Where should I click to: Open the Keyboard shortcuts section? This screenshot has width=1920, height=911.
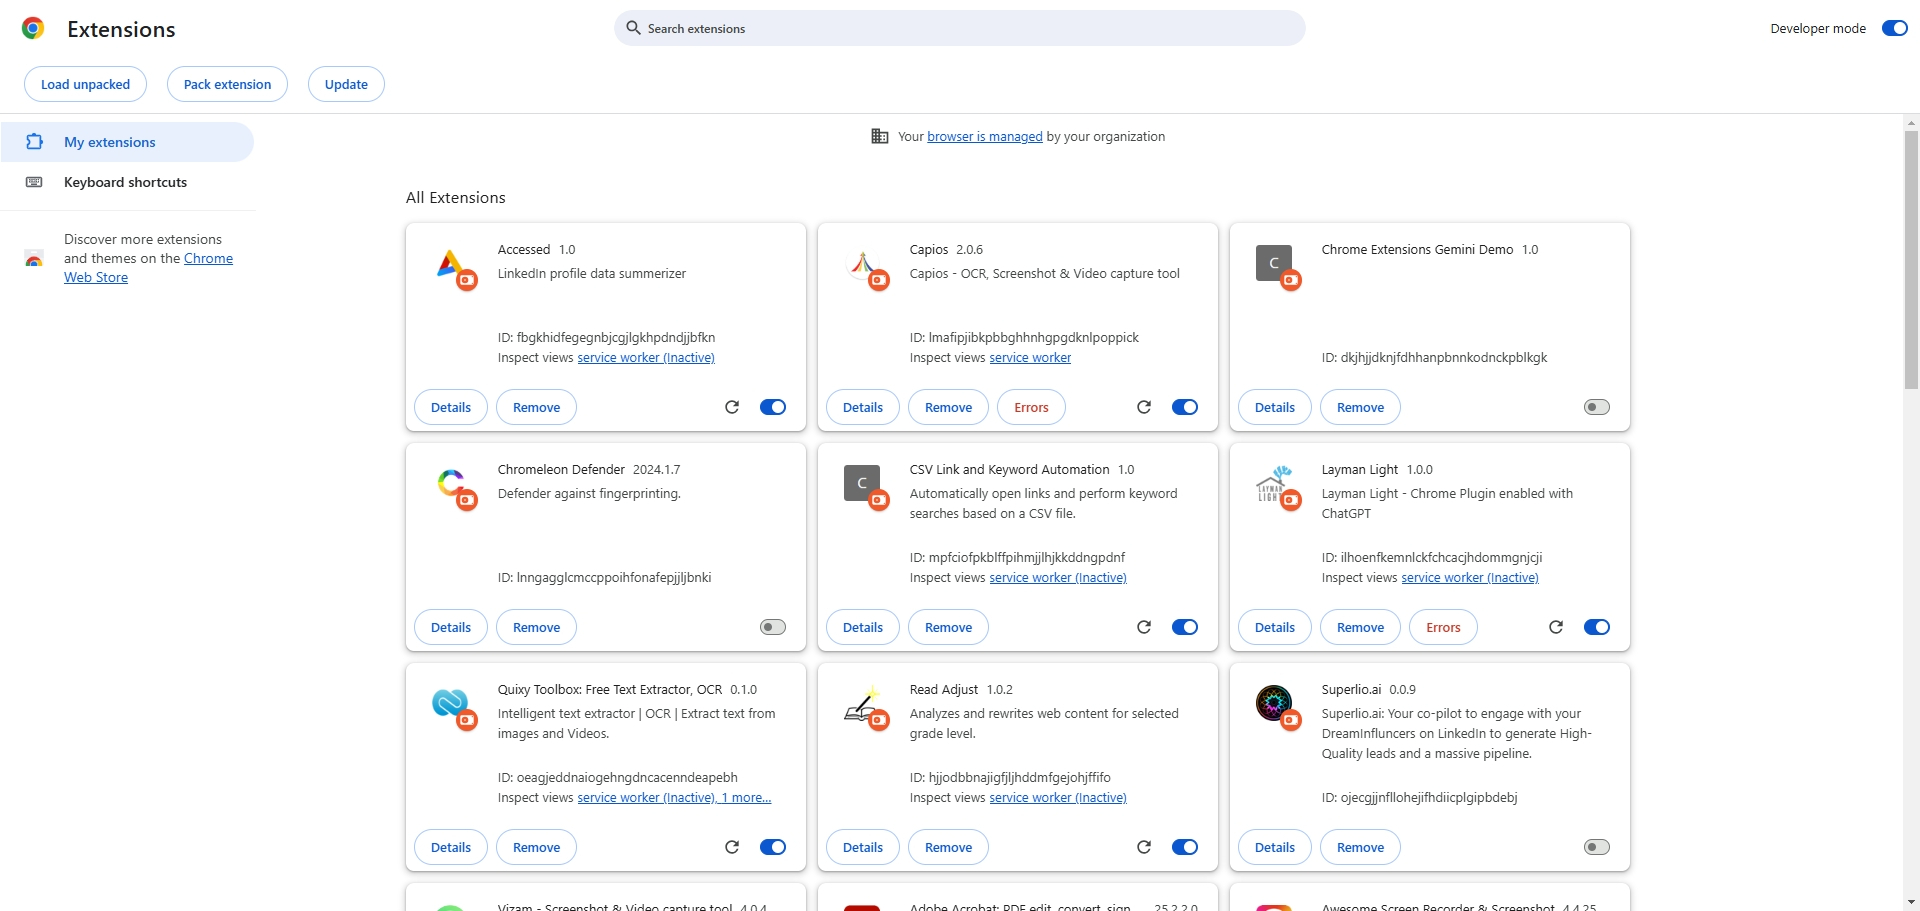tap(127, 182)
